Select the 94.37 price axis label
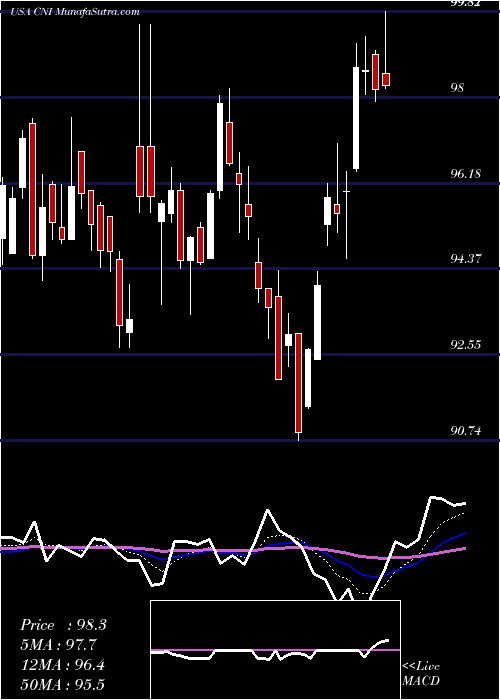Viewport: 500px width, 700px height. (x=466, y=258)
